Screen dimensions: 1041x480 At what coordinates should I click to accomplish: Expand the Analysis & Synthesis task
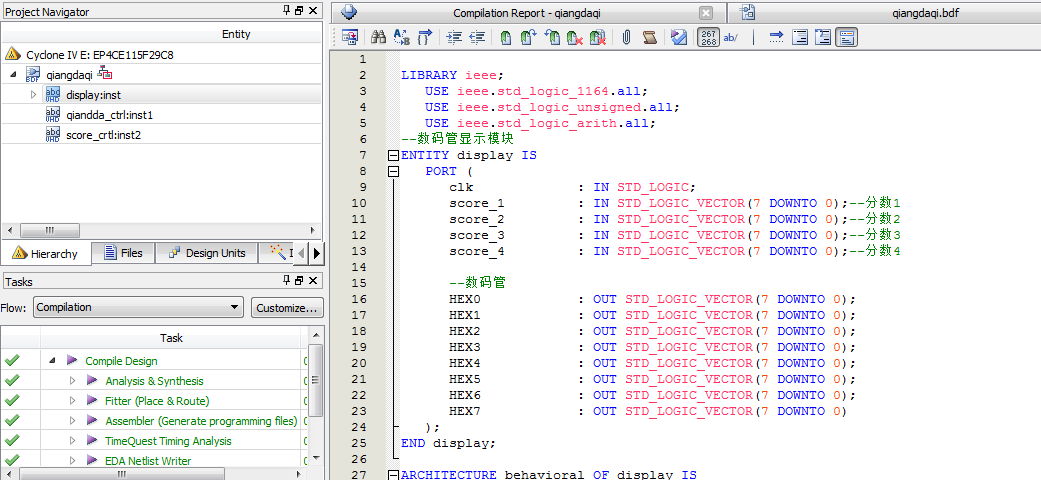(72, 381)
